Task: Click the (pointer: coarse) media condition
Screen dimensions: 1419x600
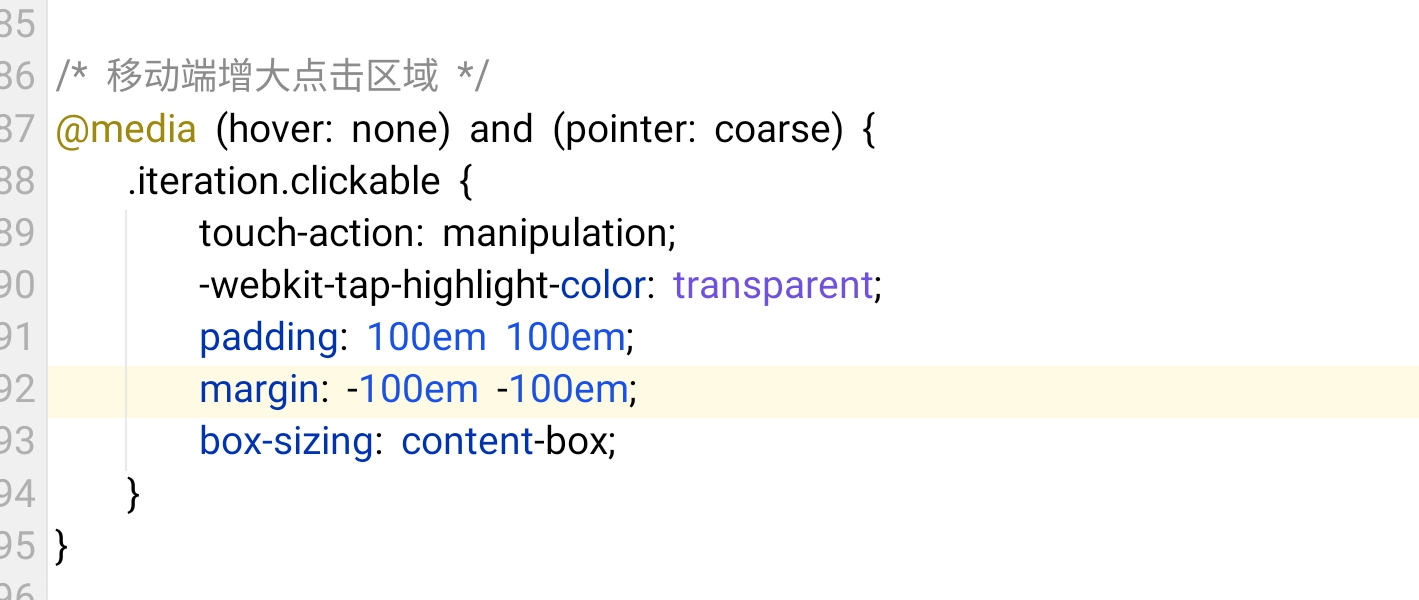Action: click(698, 129)
